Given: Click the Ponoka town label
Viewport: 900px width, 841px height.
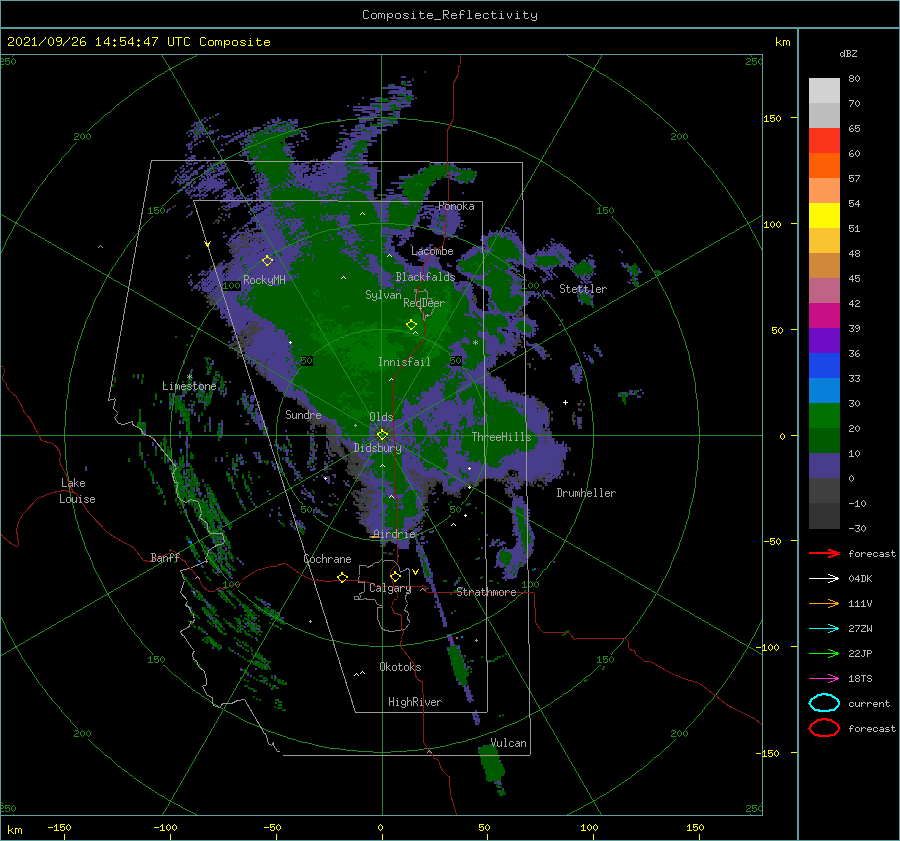Looking at the screenshot, I should (x=456, y=206).
